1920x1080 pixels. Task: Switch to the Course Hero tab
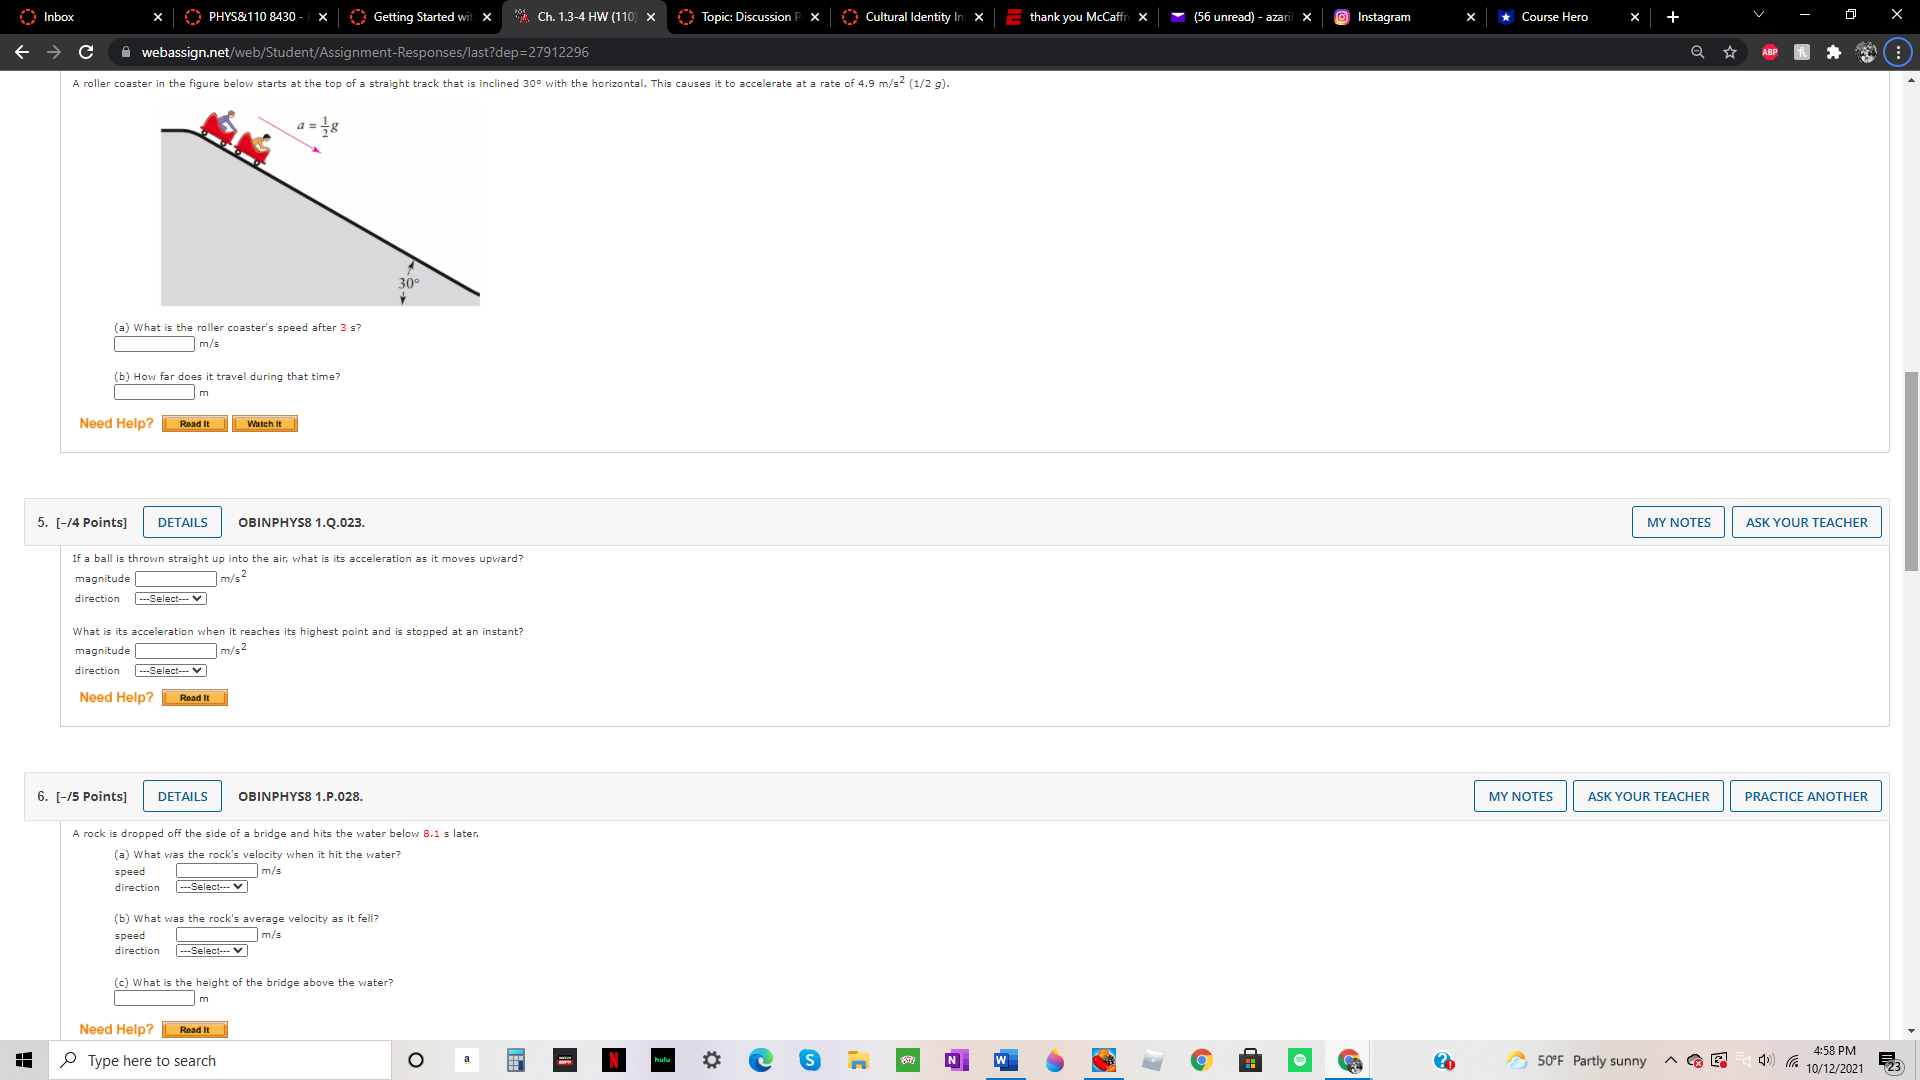(1555, 17)
